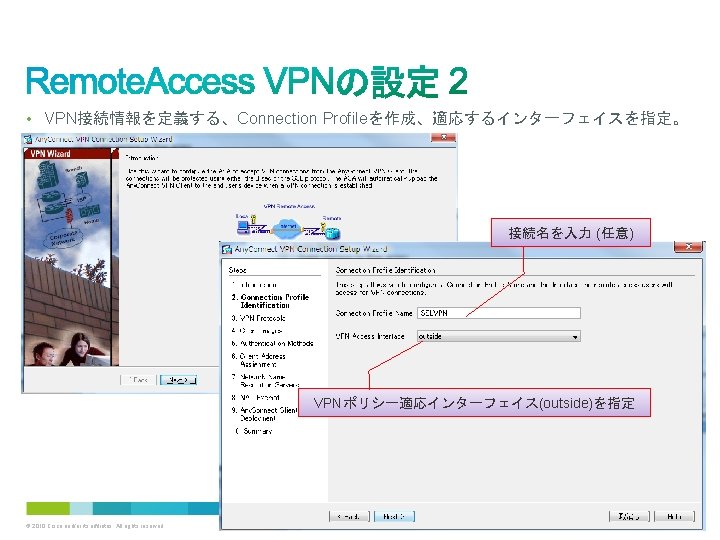Select the Summary step
Screen dimensions: 720x540
tap(254, 431)
